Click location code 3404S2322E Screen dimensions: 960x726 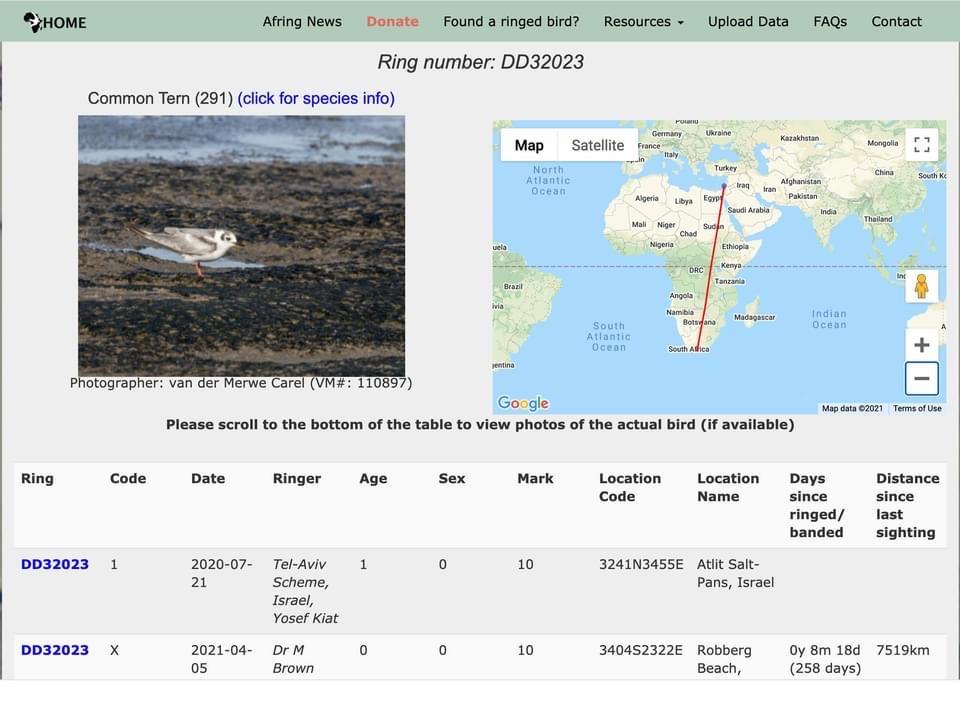click(640, 650)
